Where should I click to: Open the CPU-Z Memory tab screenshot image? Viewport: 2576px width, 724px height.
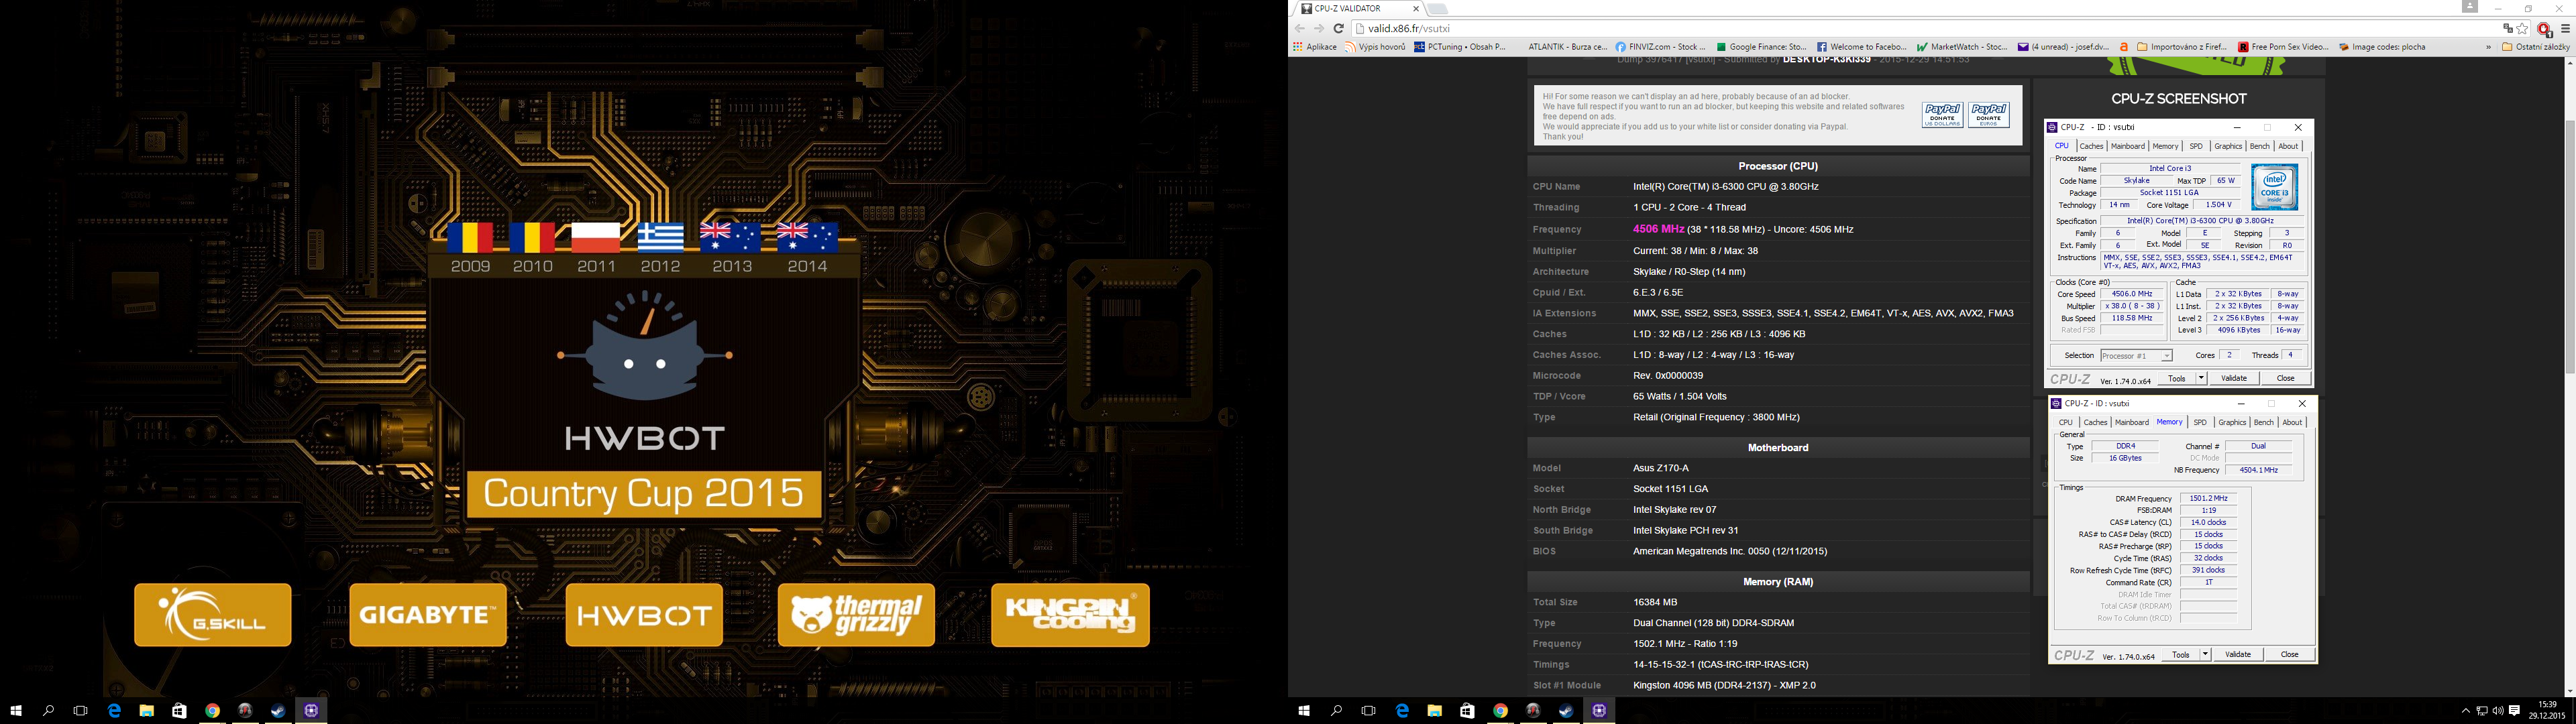click(2183, 530)
